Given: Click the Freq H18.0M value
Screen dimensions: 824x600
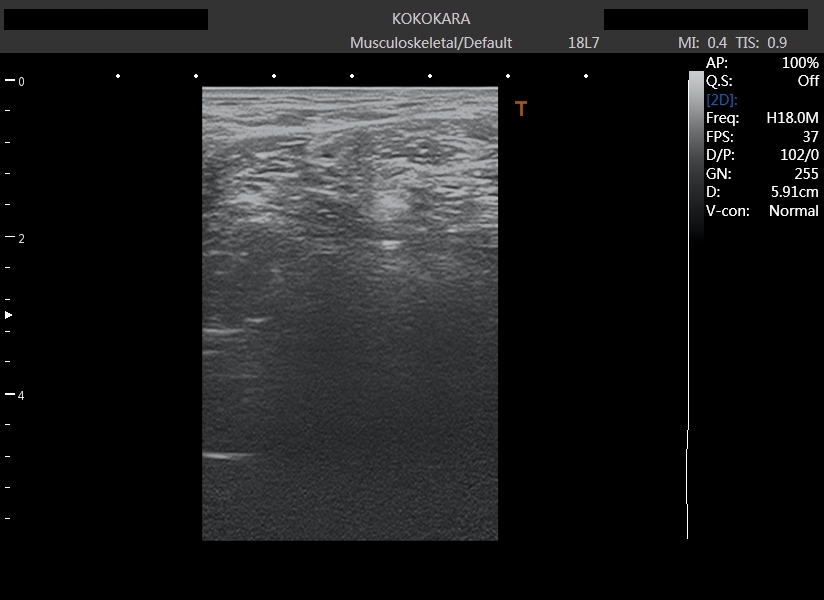Looking at the screenshot, I should 792,118.
